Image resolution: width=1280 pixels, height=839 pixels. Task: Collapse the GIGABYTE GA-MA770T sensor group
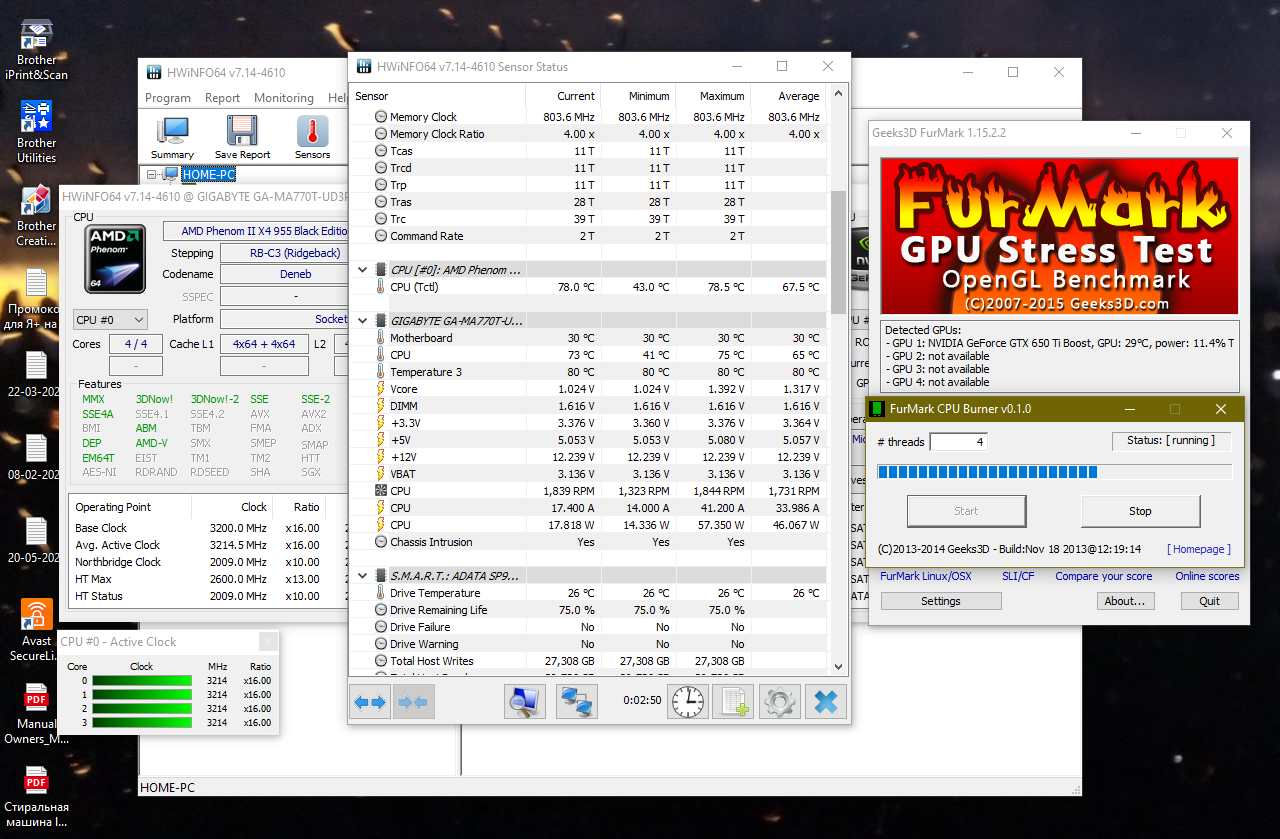pos(362,321)
